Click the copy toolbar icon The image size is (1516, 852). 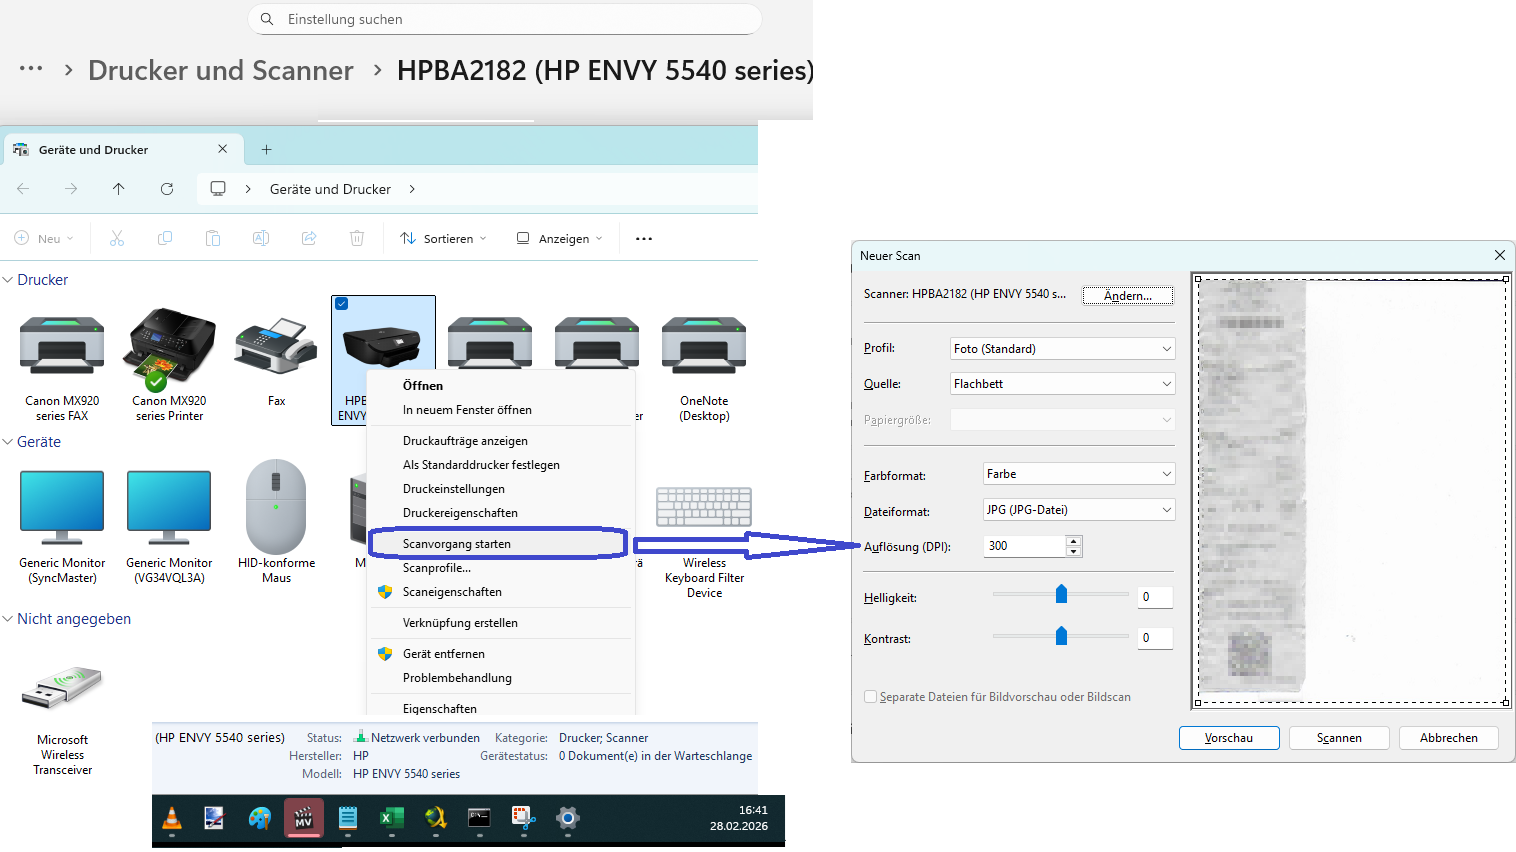pos(165,238)
